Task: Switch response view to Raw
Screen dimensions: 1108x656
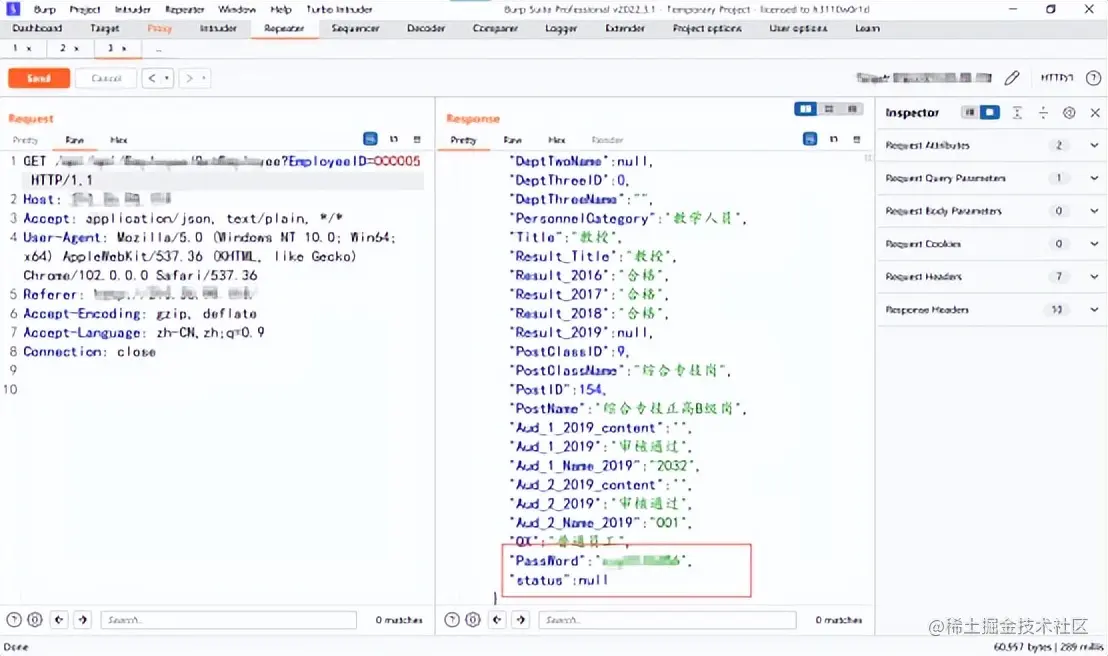Action: pos(512,140)
